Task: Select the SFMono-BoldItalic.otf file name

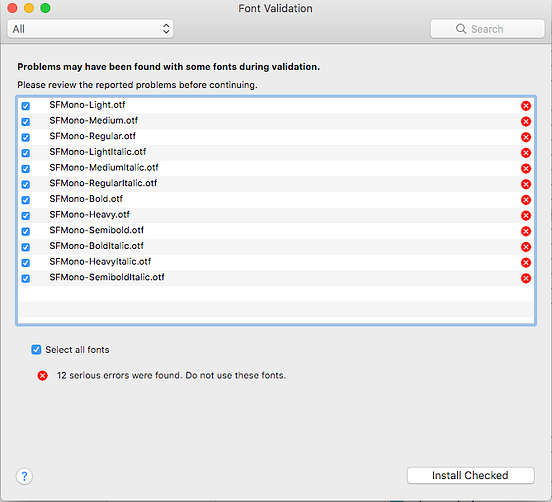Action: pyautogui.click(x=96, y=246)
